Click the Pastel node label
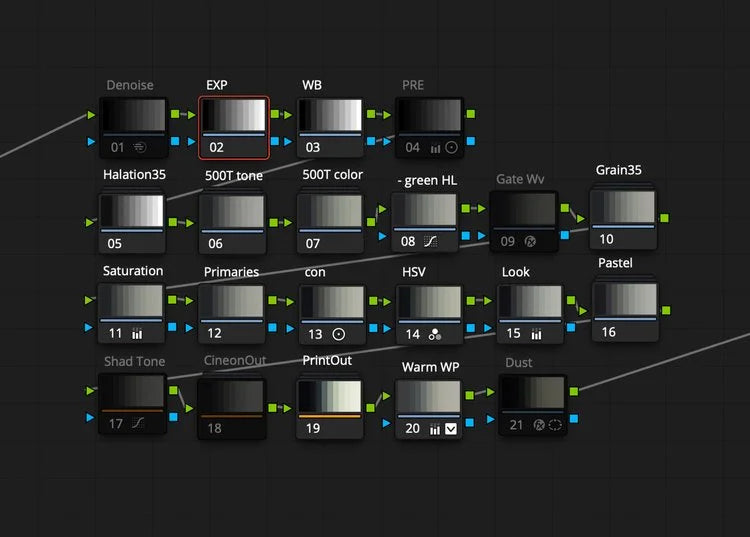Viewport: 750px width, 537px height. (615, 263)
